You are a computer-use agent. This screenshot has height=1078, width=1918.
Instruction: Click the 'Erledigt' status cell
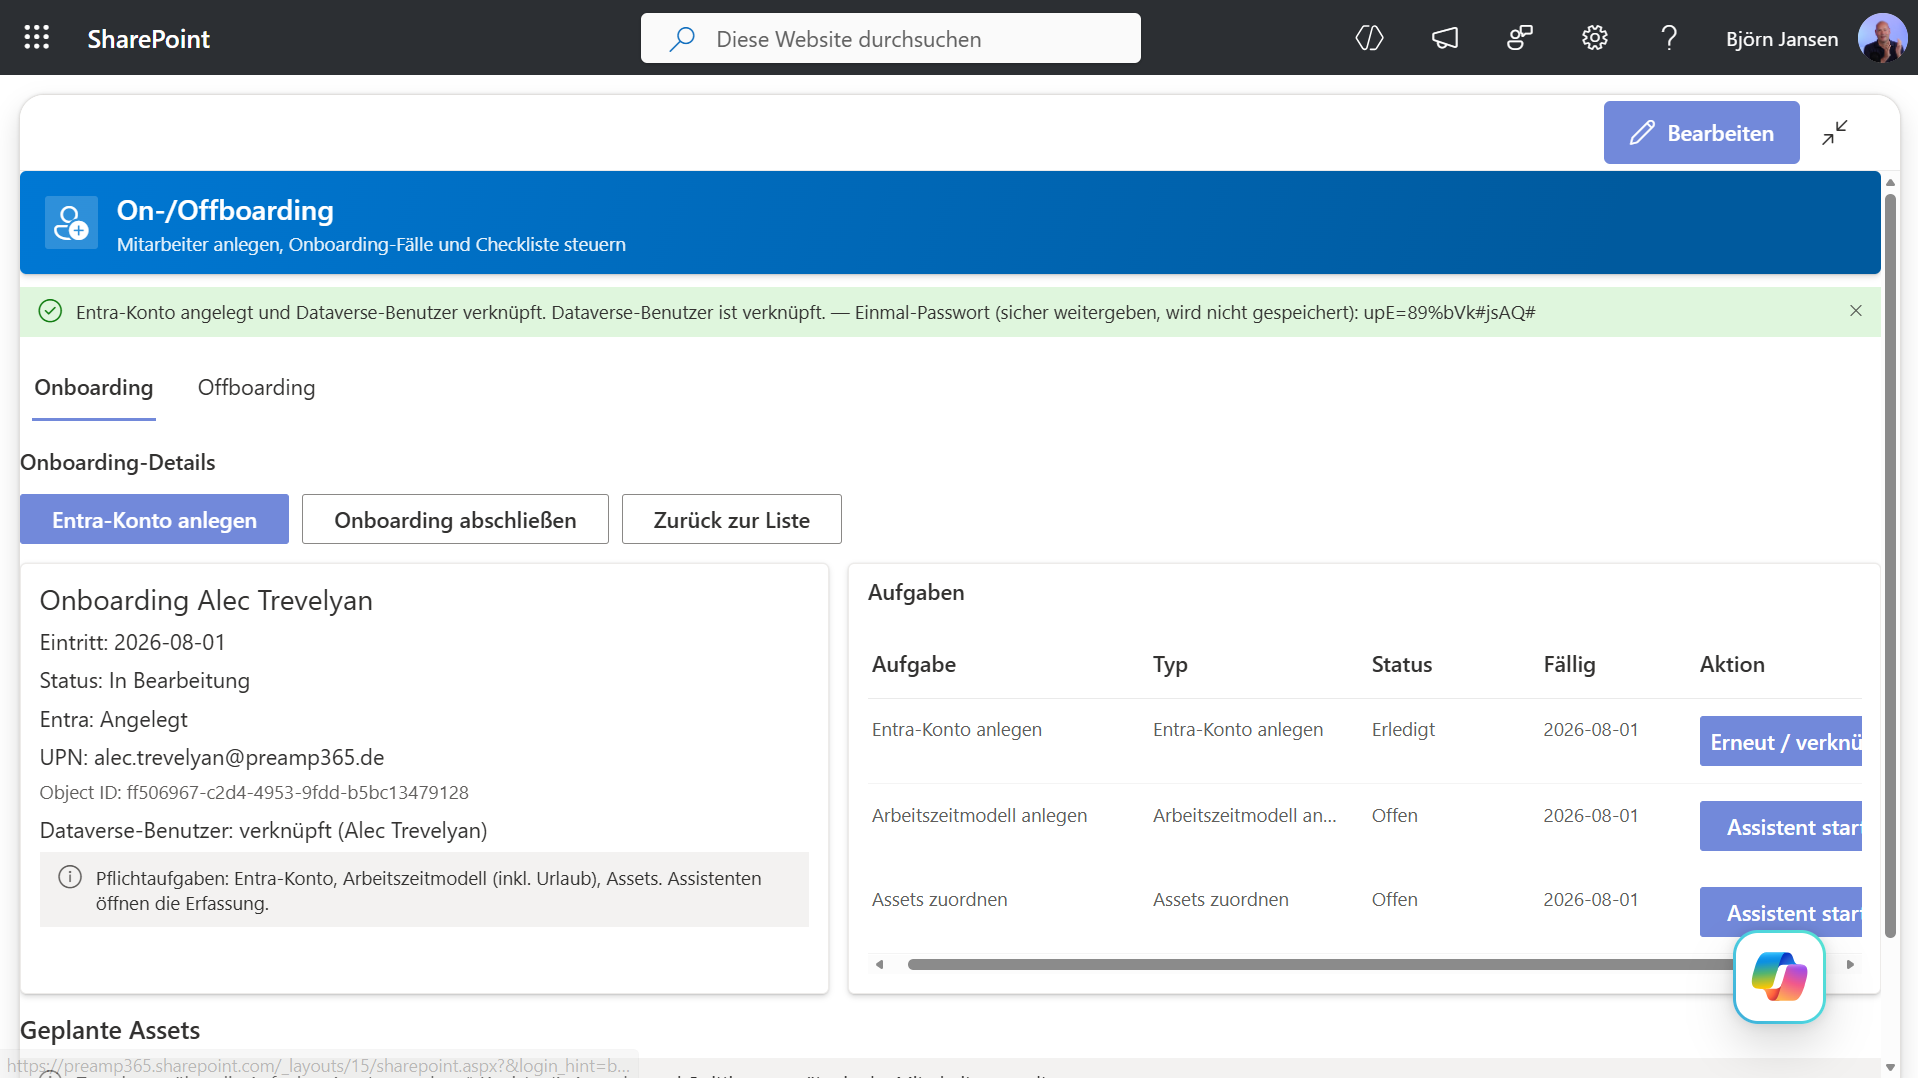(1403, 729)
